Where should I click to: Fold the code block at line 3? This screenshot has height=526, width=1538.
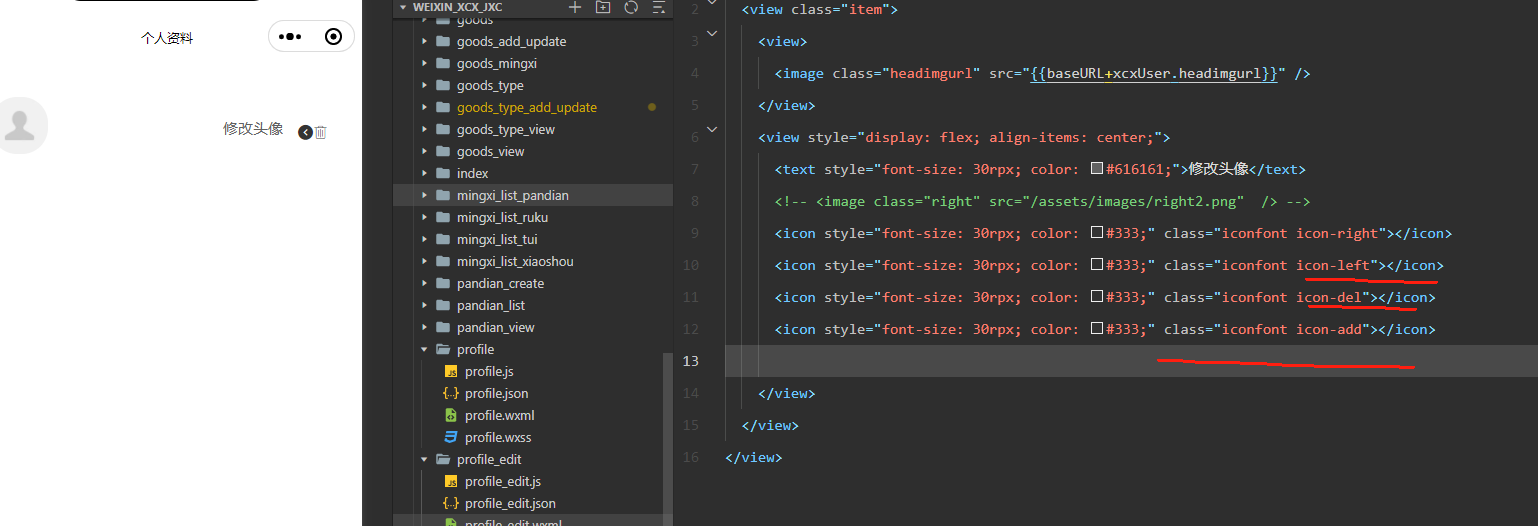pyautogui.click(x=712, y=33)
